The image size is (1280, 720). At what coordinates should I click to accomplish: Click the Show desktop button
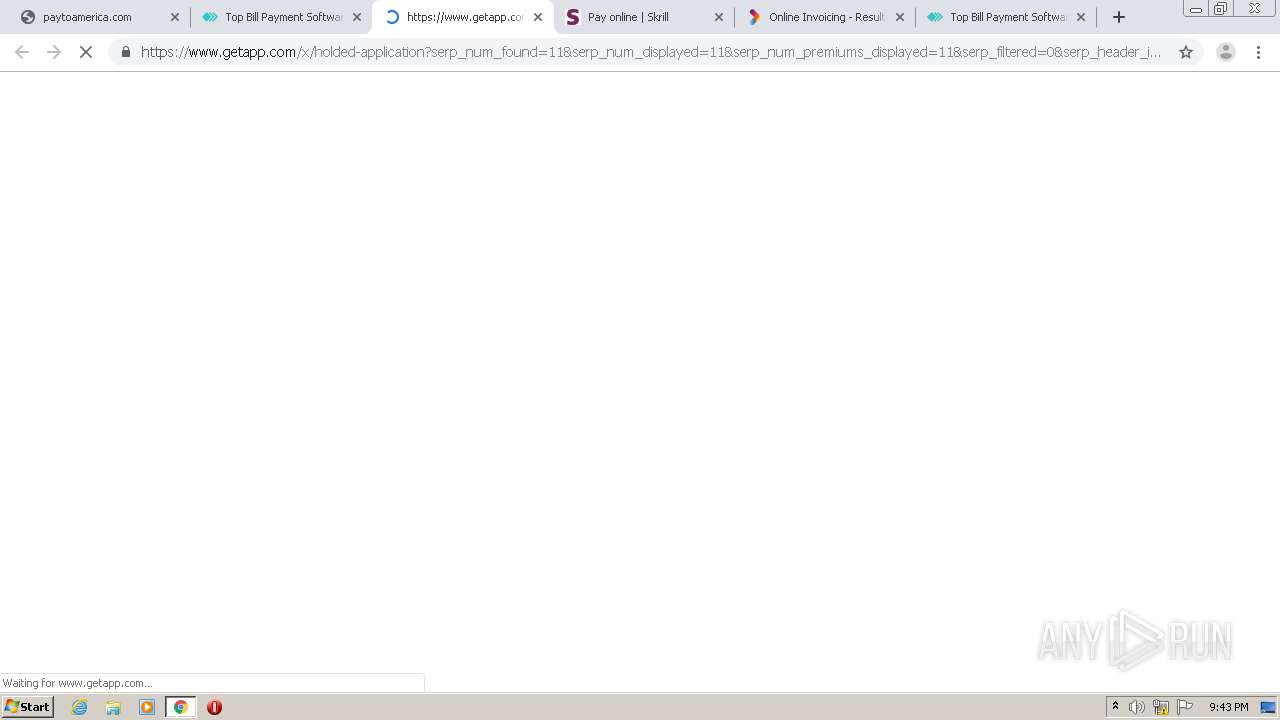(1269, 707)
